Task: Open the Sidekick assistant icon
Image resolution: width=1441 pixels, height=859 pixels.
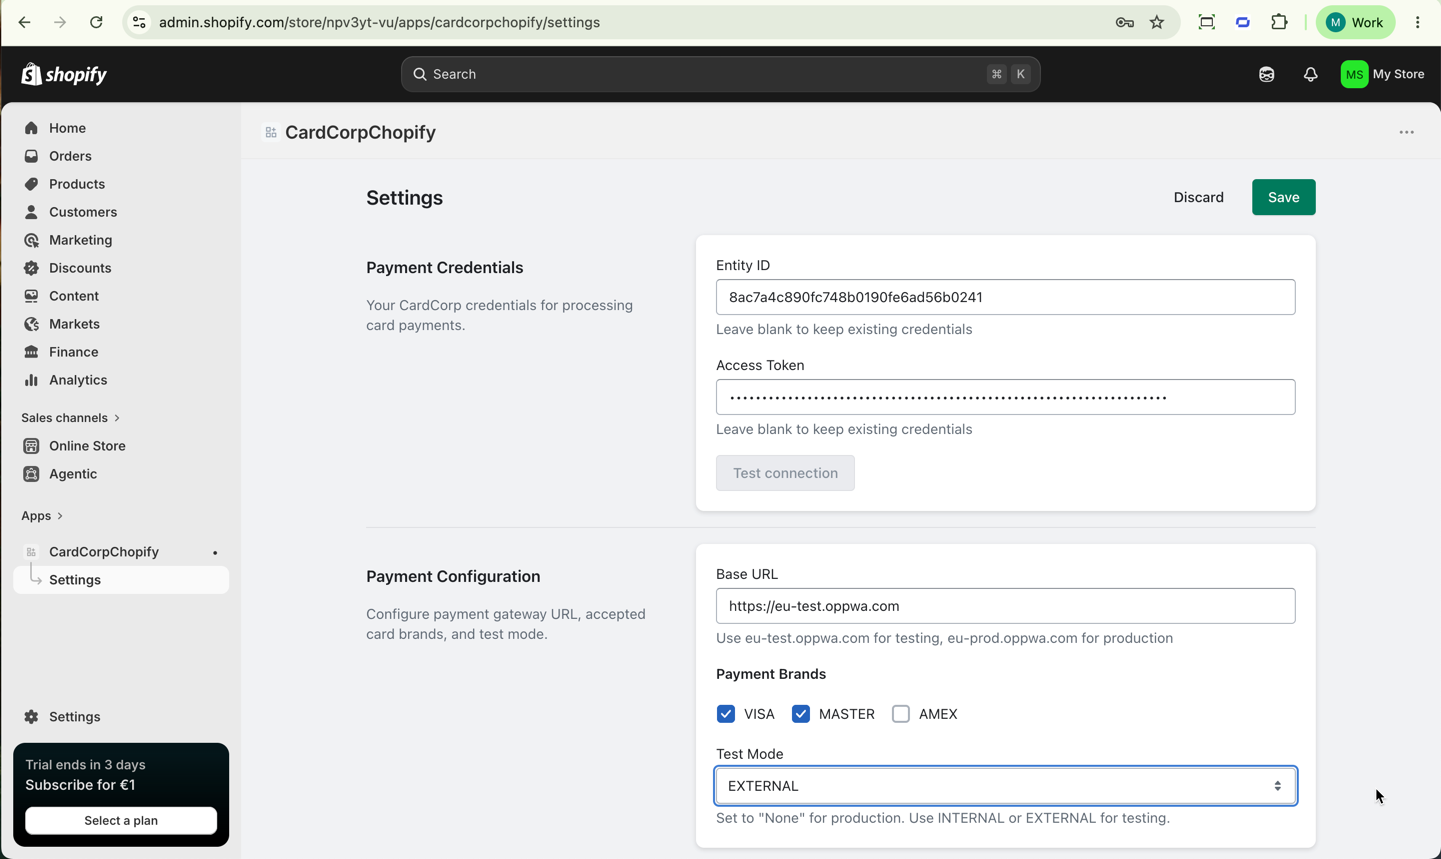Action: point(1267,74)
